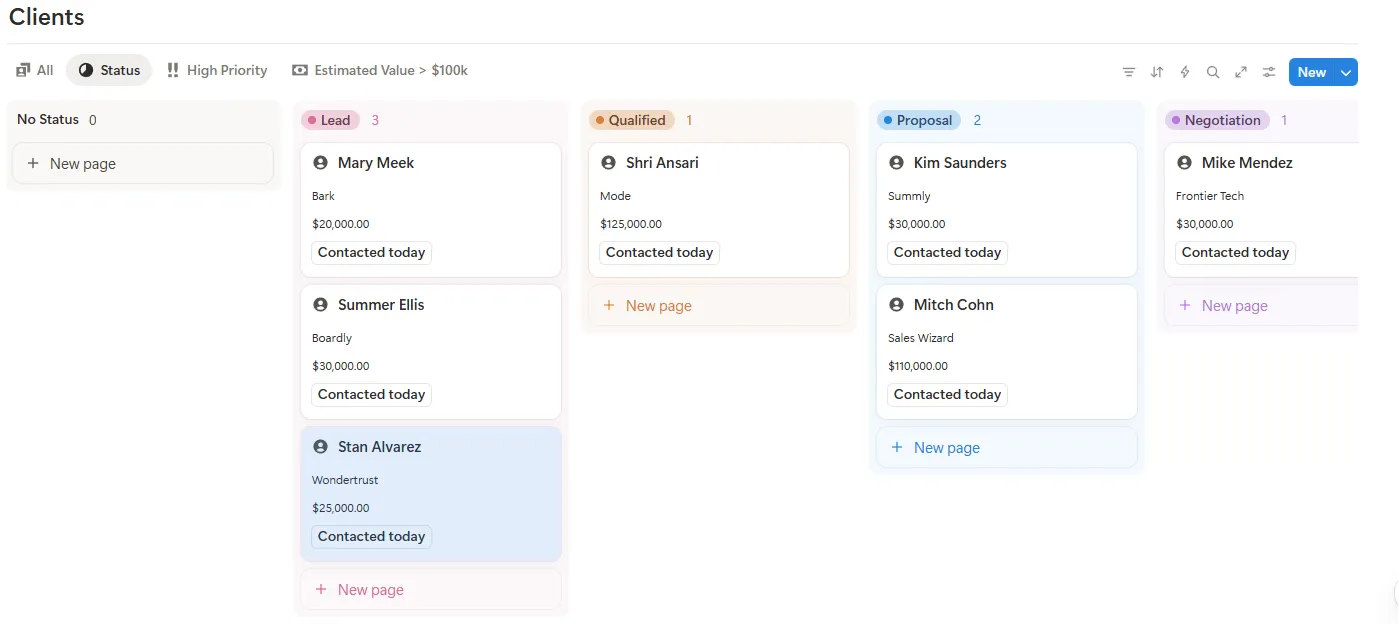Switch to the All view tab
Image resolution: width=1398 pixels, height=624 pixels.
click(x=35, y=70)
